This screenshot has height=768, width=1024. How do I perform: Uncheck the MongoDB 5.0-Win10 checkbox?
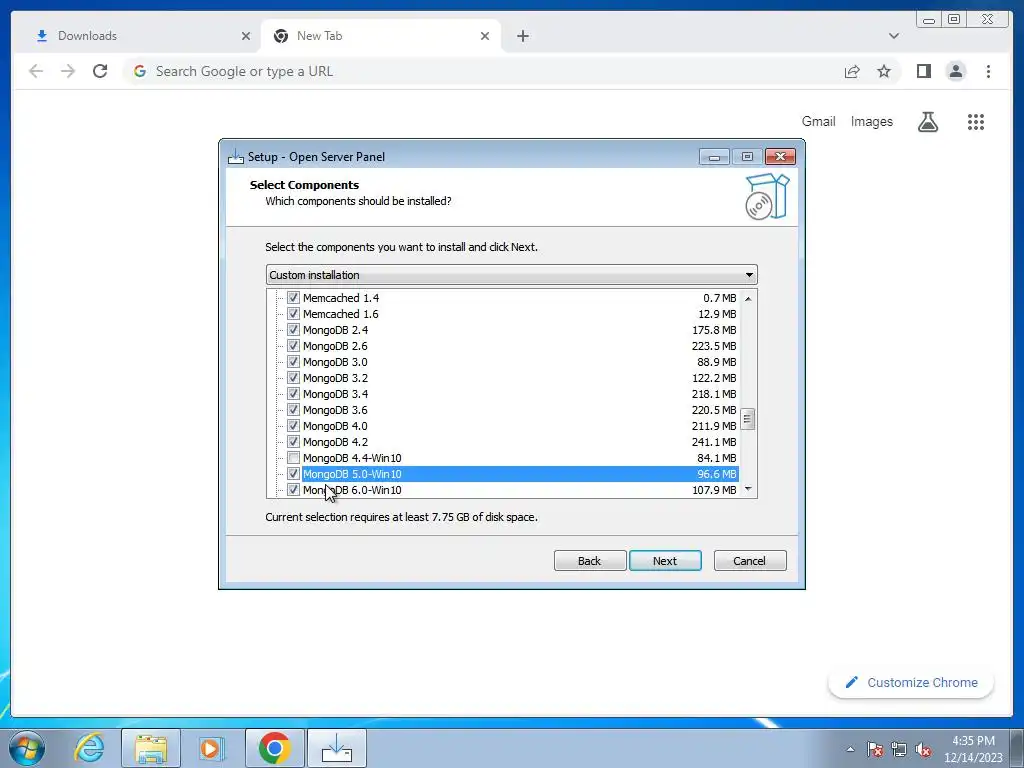[293, 474]
